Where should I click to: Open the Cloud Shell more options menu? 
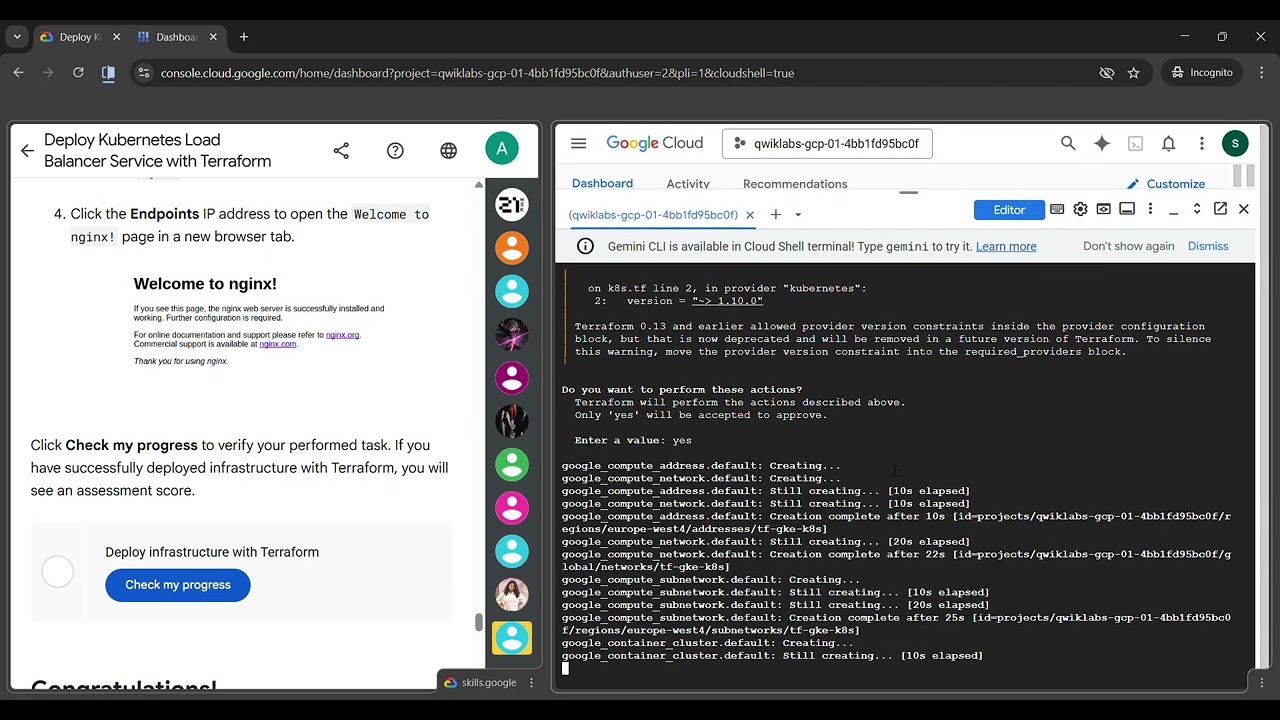[x=1150, y=209]
